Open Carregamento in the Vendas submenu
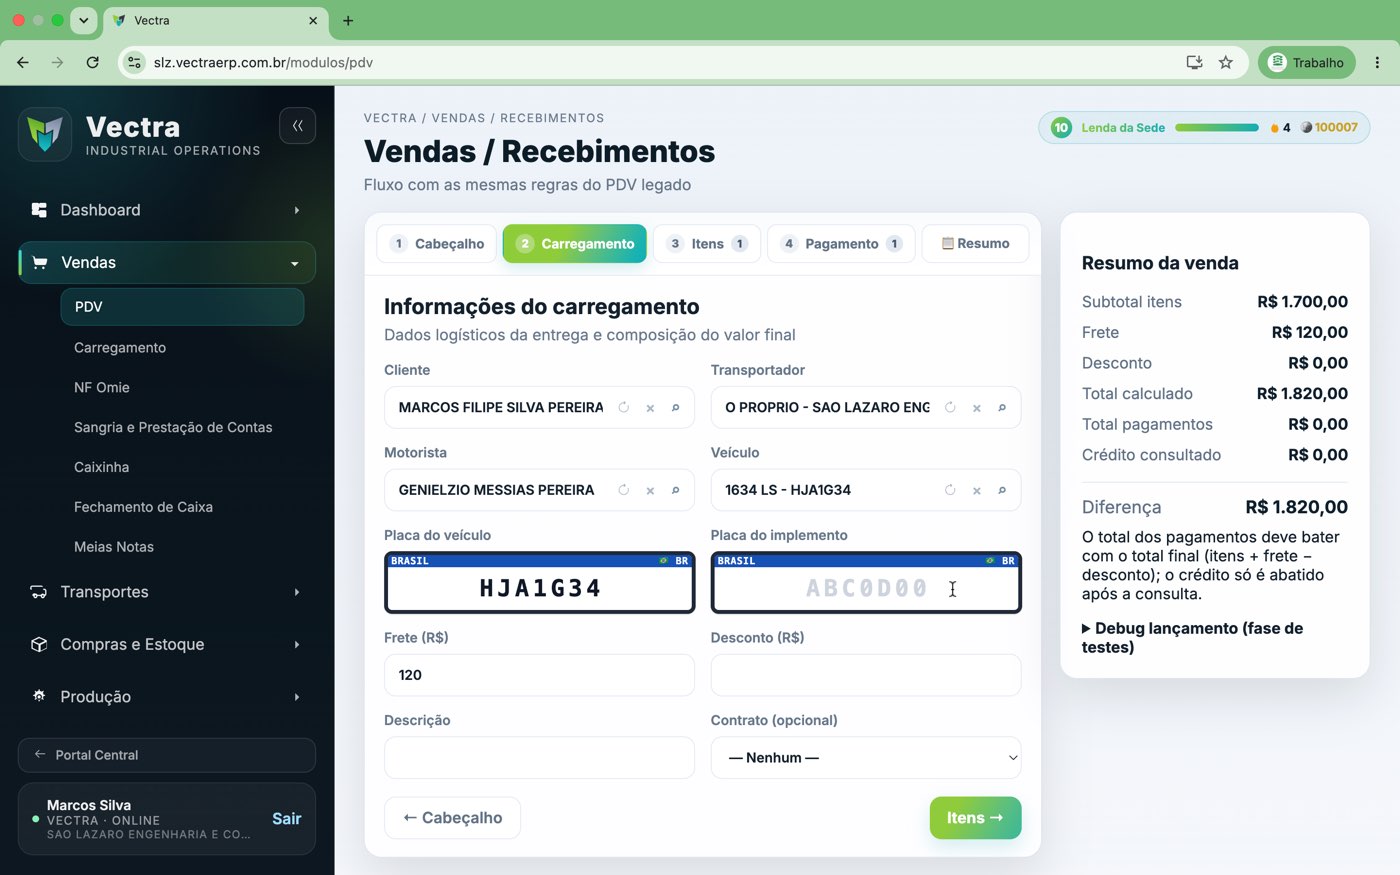This screenshot has width=1400, height=875. [120, 347]
